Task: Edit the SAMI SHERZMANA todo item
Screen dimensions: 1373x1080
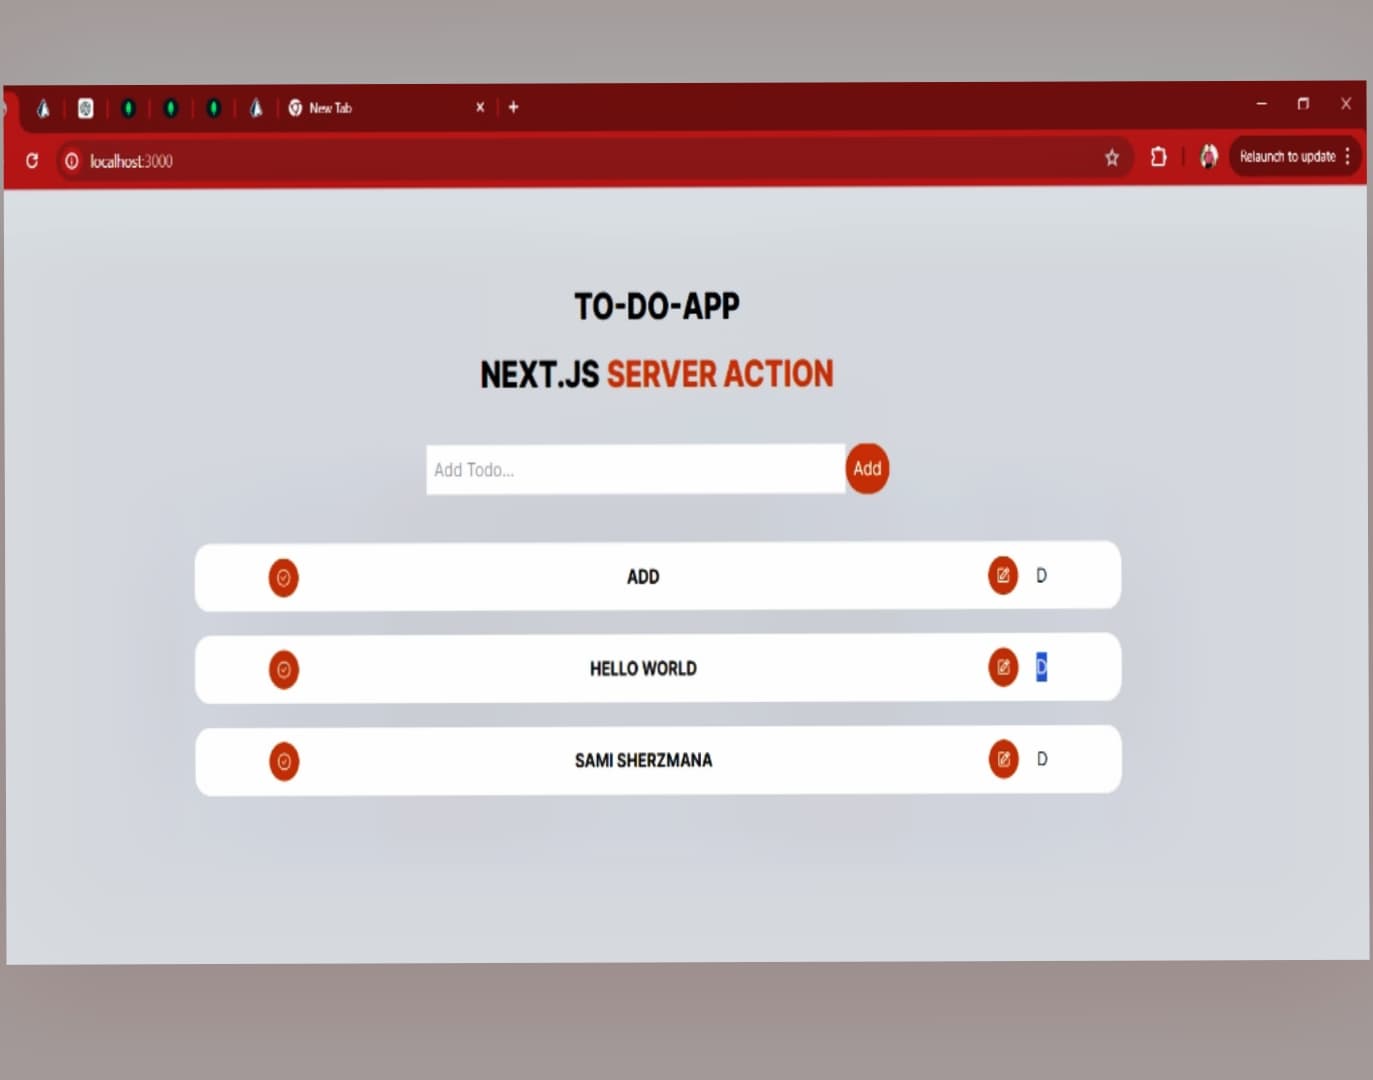Action: click(1004, 759)
